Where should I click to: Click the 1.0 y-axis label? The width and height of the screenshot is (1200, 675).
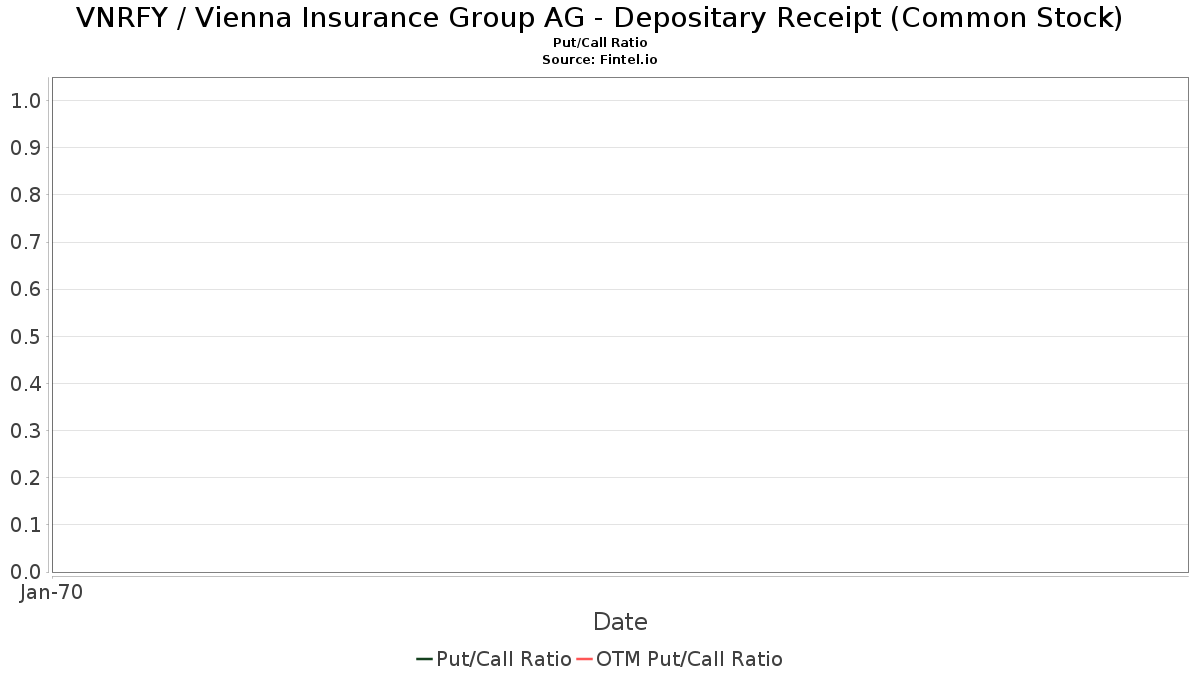pos(26,101)
